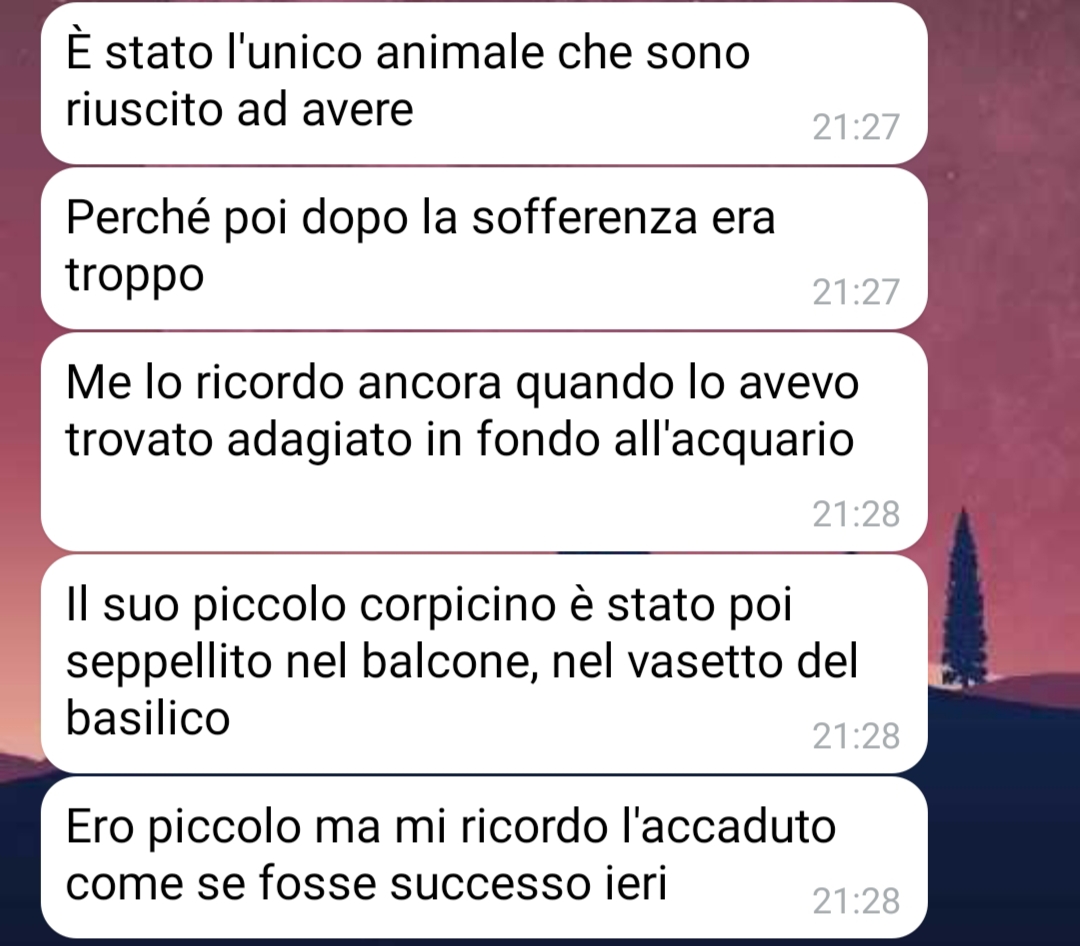Tap the 'Perché poi dopo la sofferenza' message

[484, 248]
